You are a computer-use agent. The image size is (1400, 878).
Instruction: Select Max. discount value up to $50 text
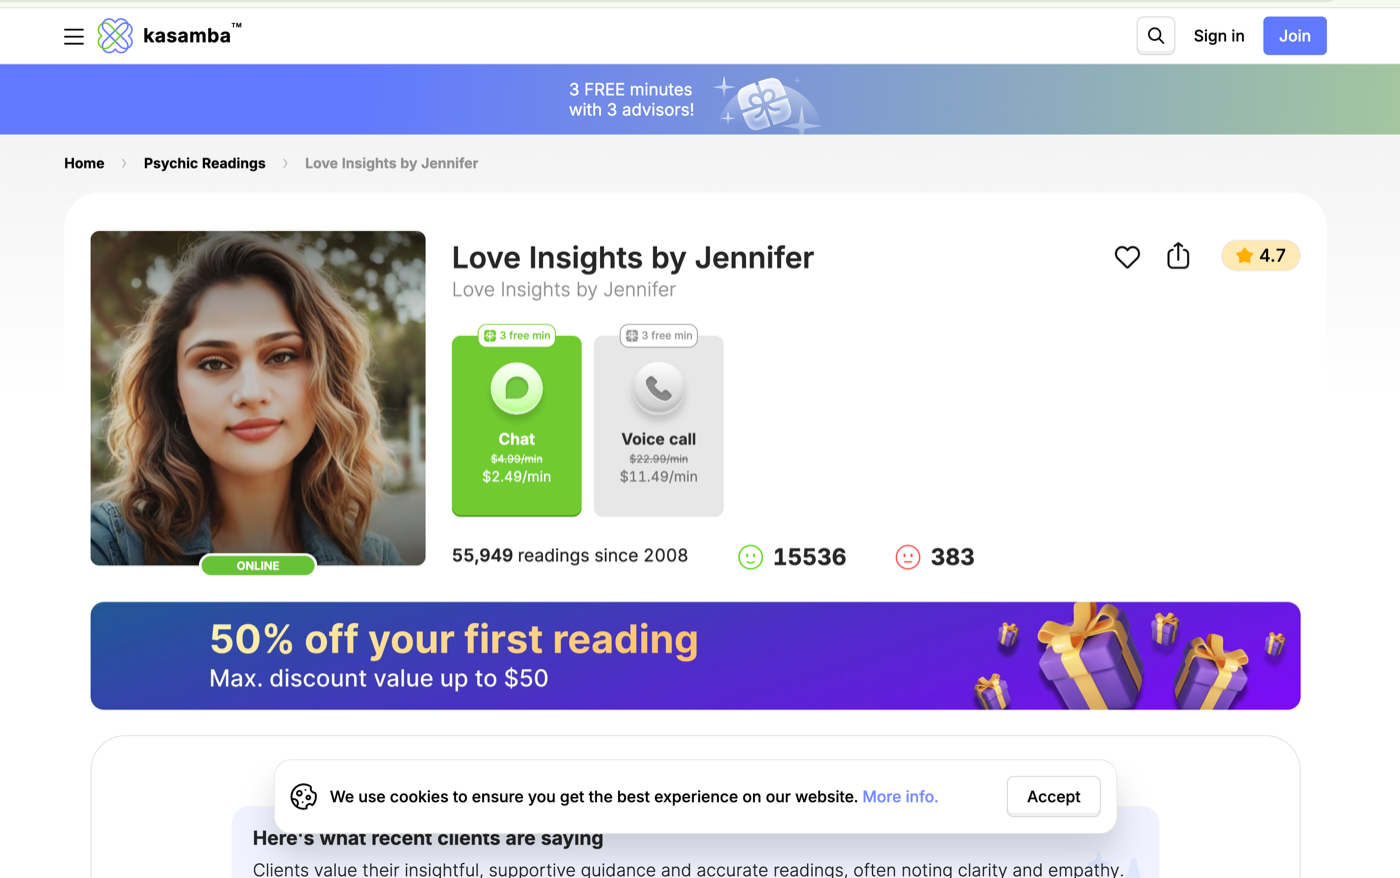pos(379,678)
